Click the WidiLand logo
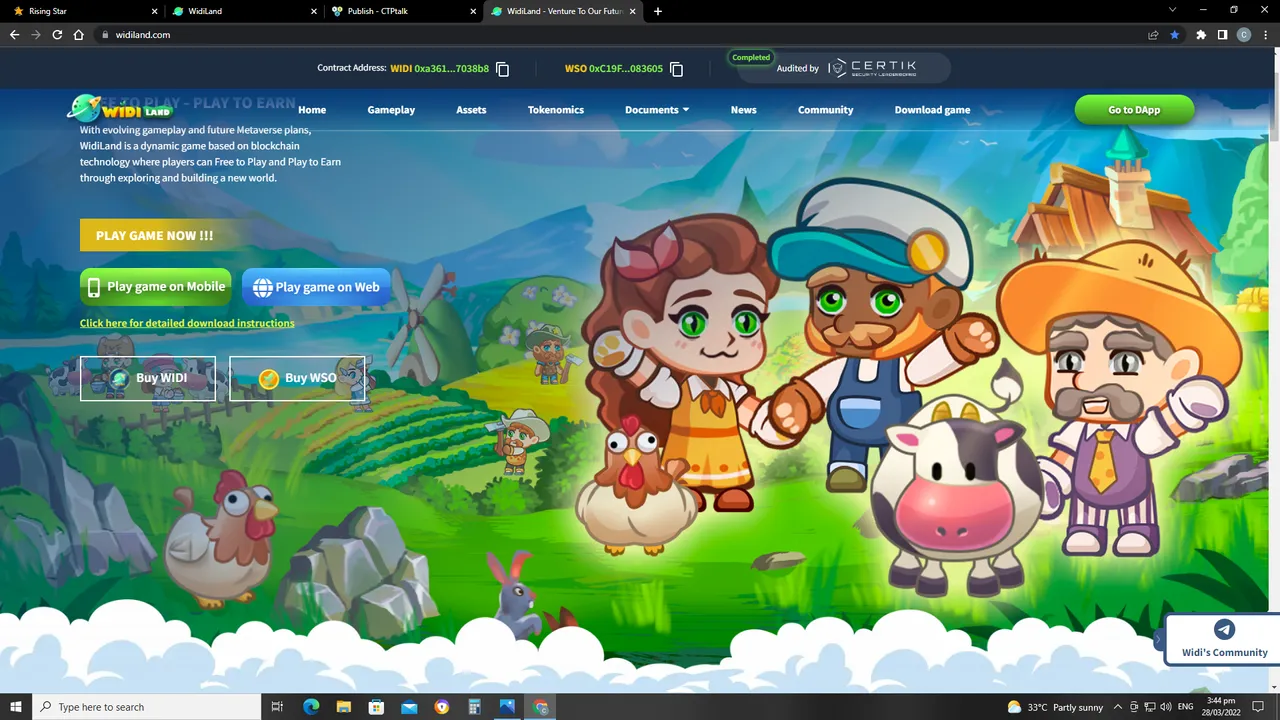 click(120, 108)
